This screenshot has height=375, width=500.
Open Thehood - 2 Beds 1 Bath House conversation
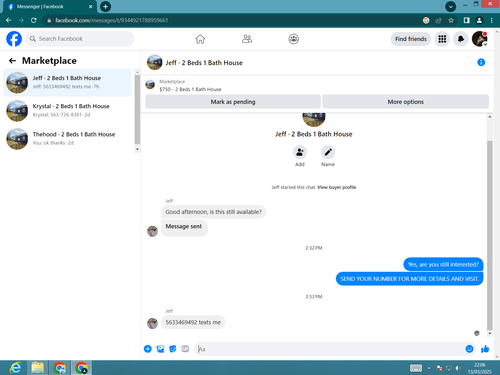point(67,139)
